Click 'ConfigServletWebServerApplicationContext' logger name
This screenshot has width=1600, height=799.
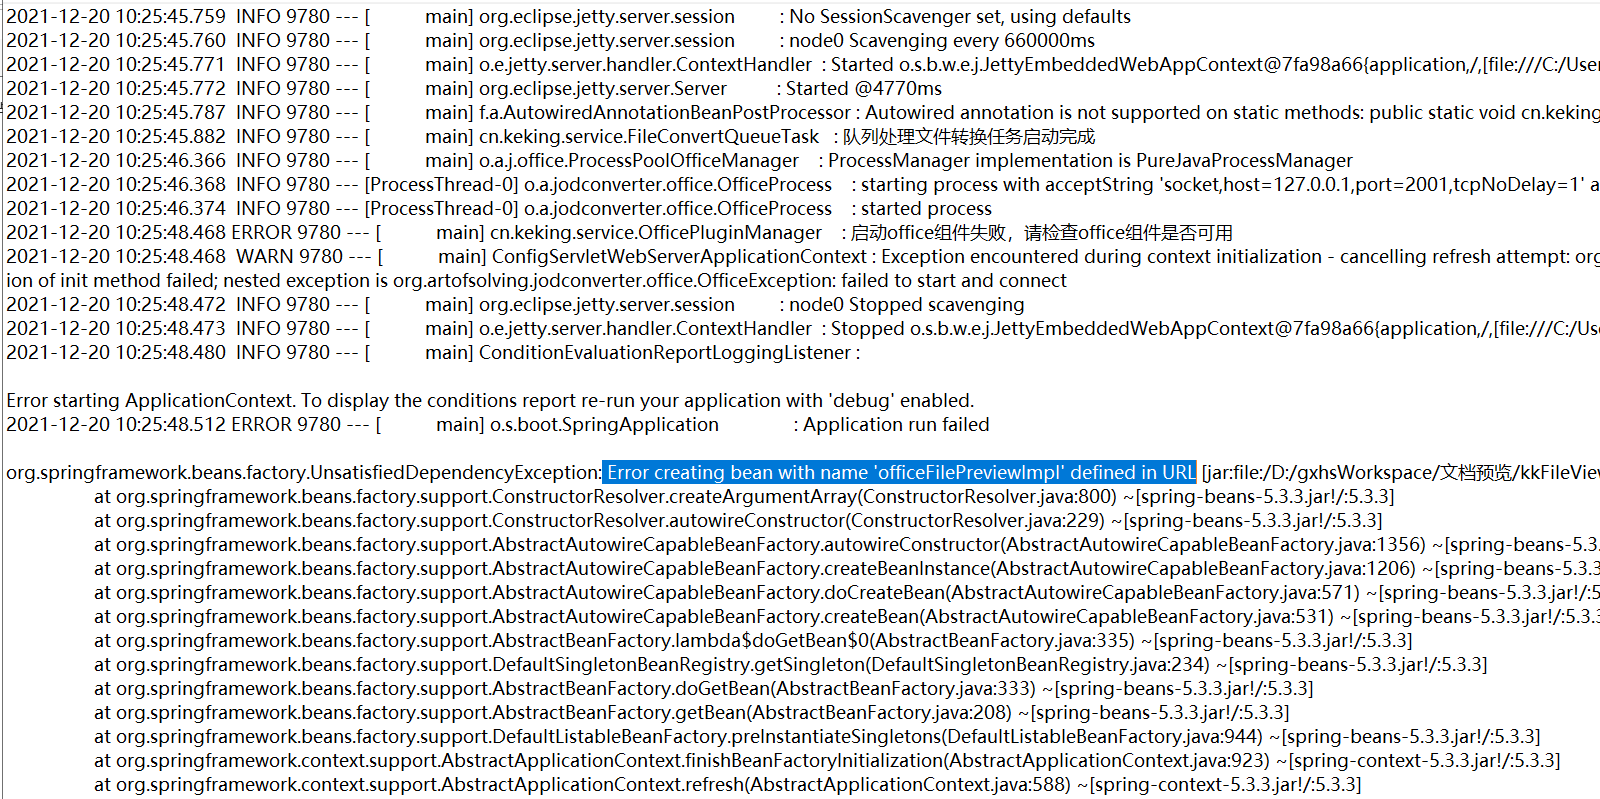click(679, 256)
